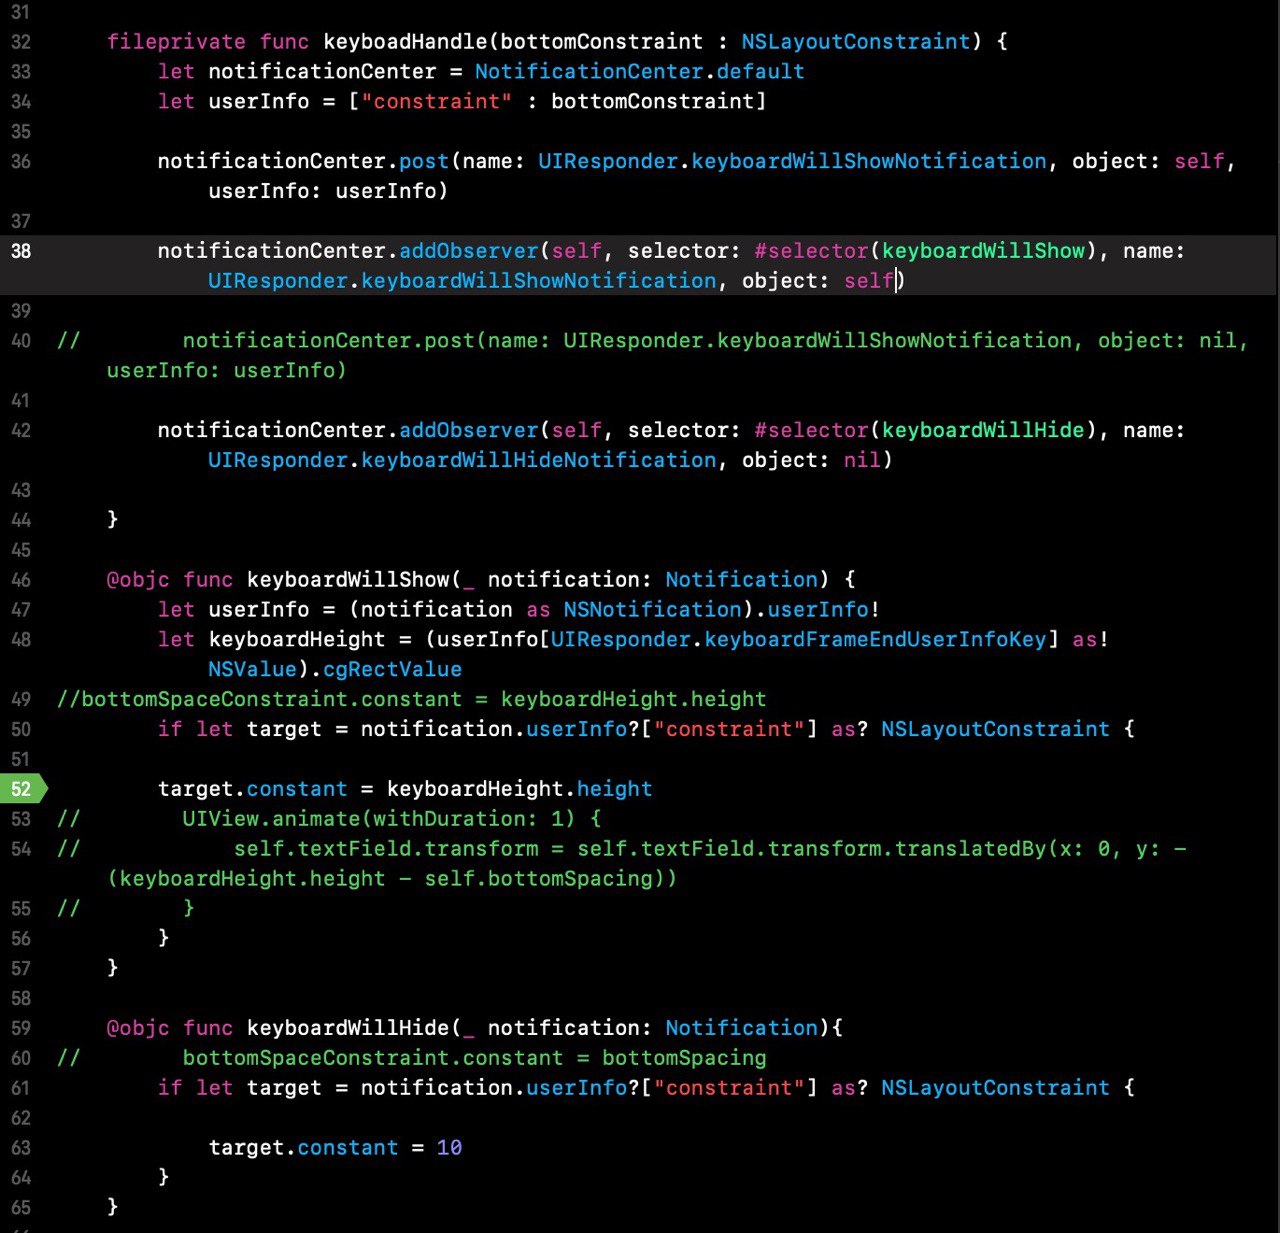Click line number 59 in the gutter
Image resolution: width=1280 pixels, height=1233 pixels.
coord(21,1028)
